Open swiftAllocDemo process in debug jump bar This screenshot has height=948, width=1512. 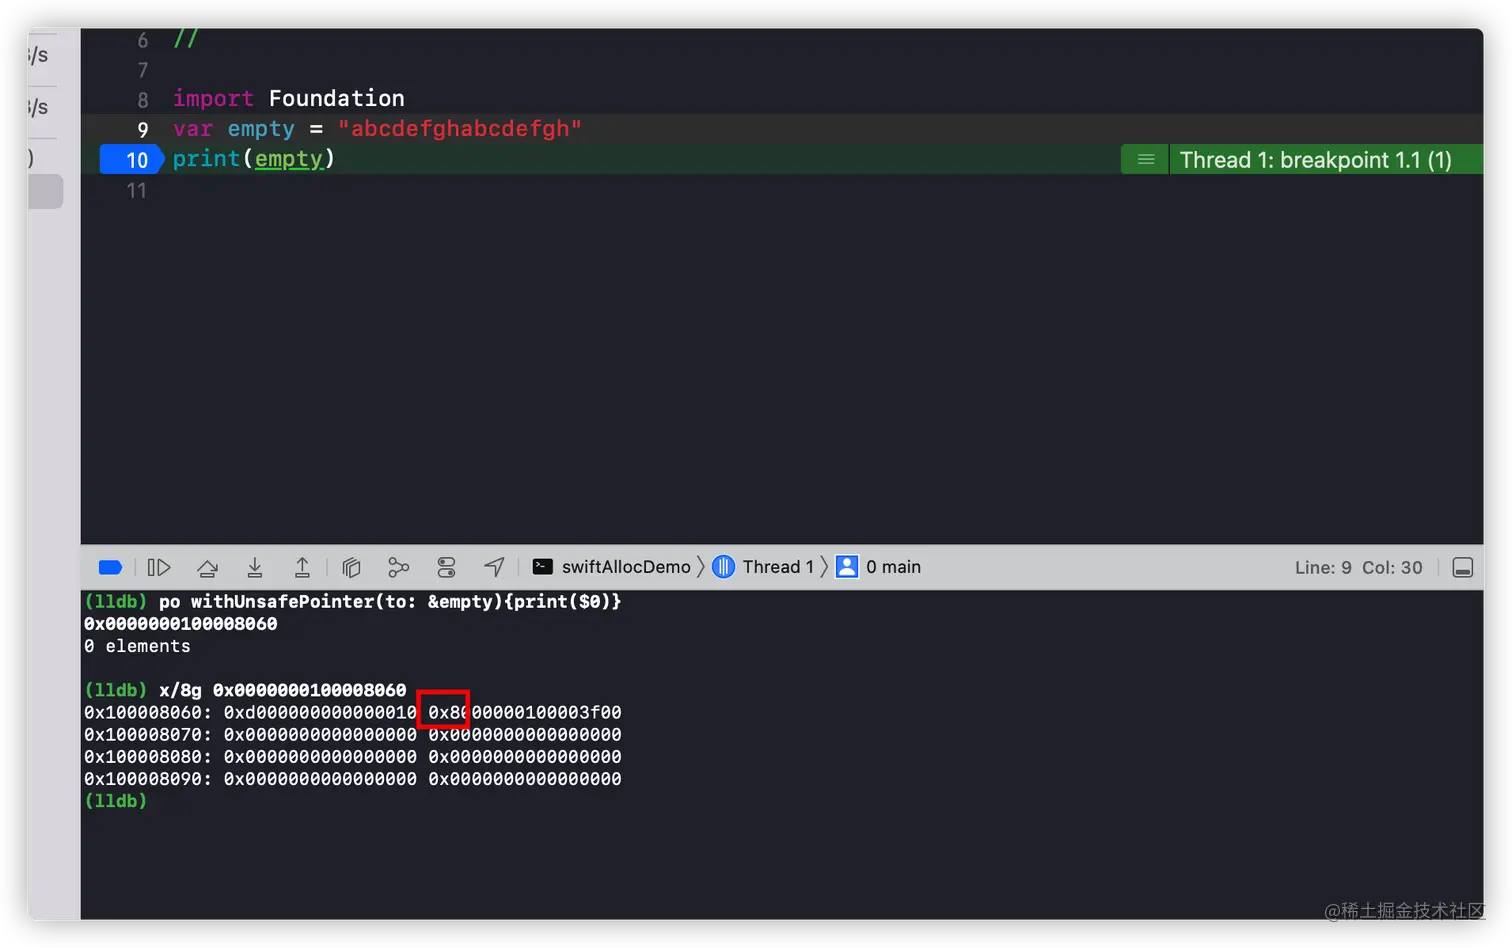[612, 567]
